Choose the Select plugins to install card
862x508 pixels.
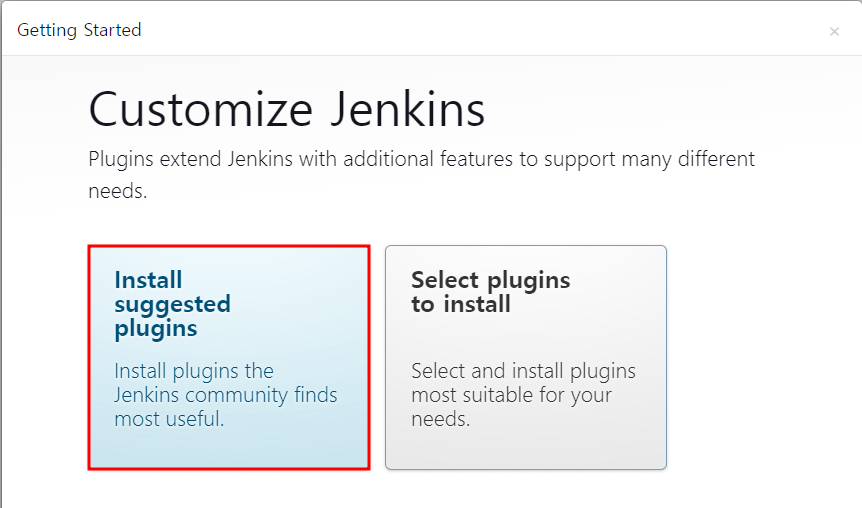[526, 357]
